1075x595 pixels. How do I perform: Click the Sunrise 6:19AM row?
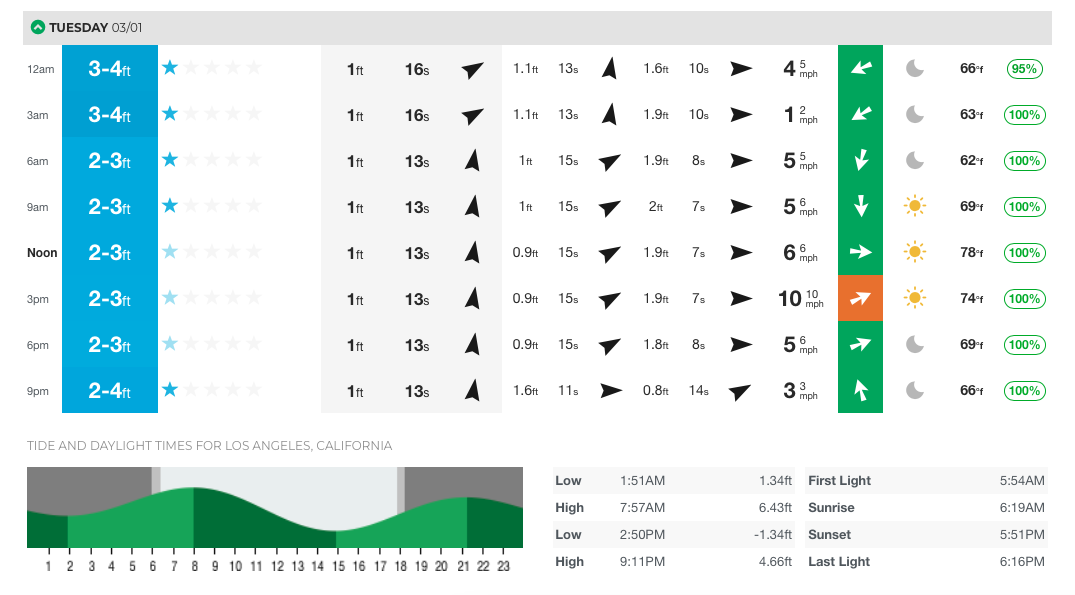click(x=926, y=508)
